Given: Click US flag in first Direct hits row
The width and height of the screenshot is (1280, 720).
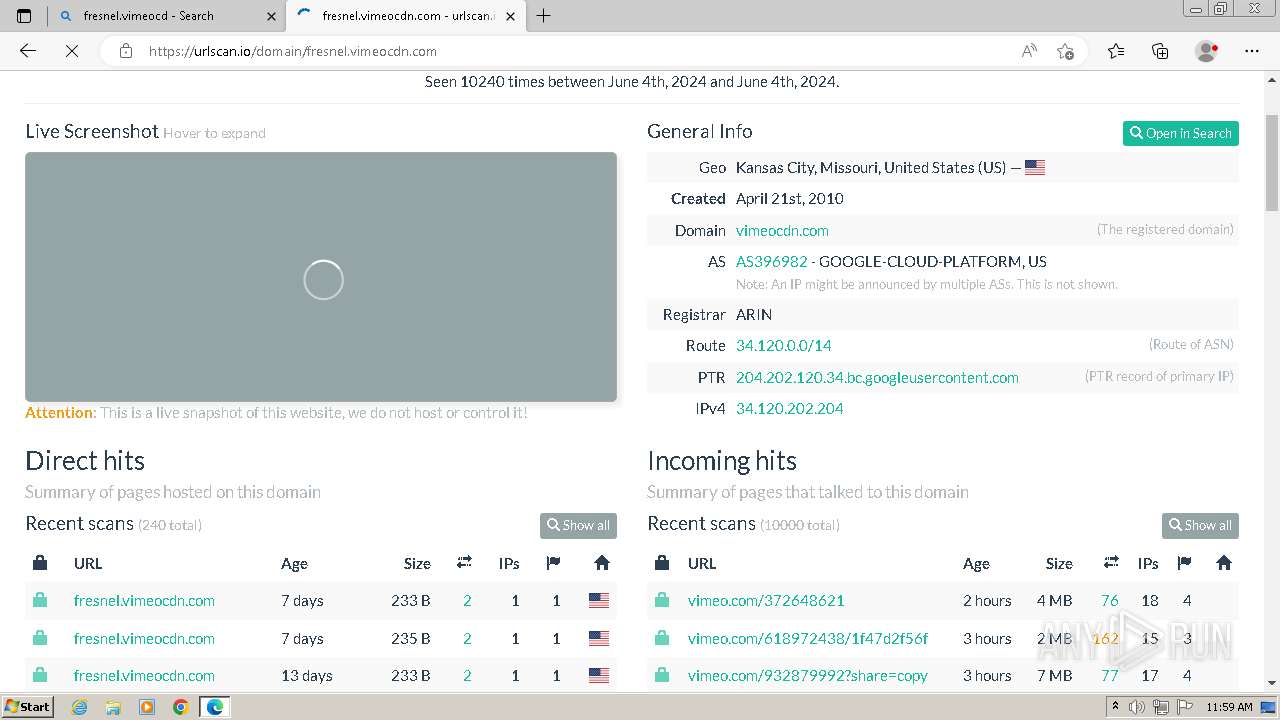Looking at the screenshot, I should 599,600.
